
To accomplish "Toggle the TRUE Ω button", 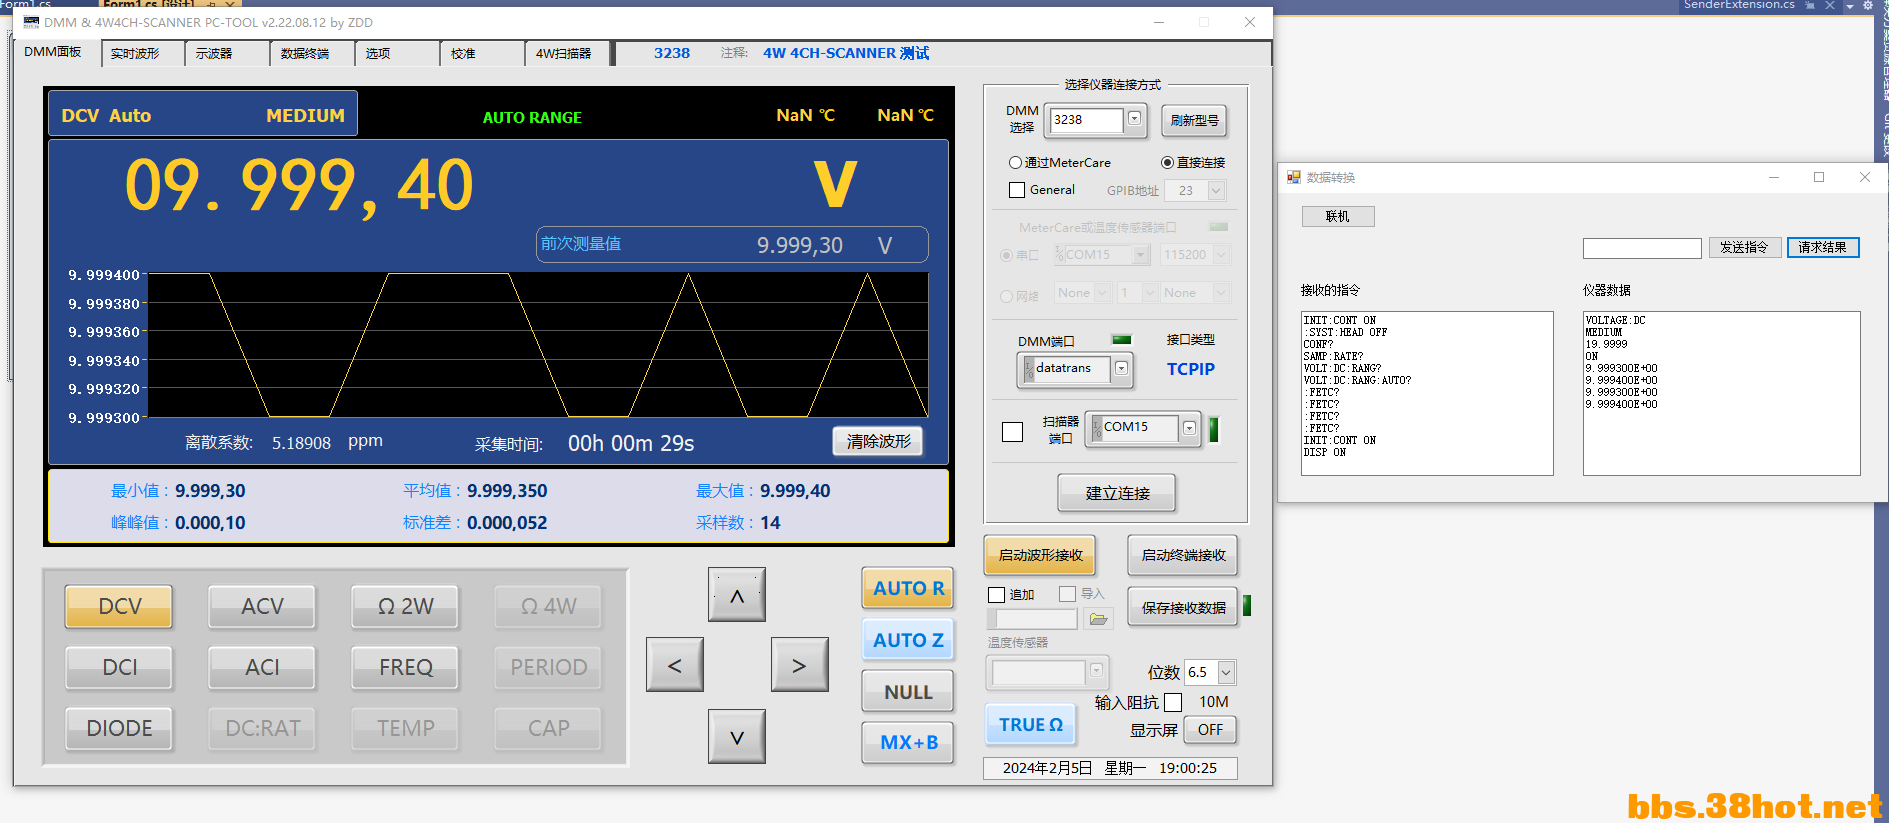I will click(x=1030, y=725).
